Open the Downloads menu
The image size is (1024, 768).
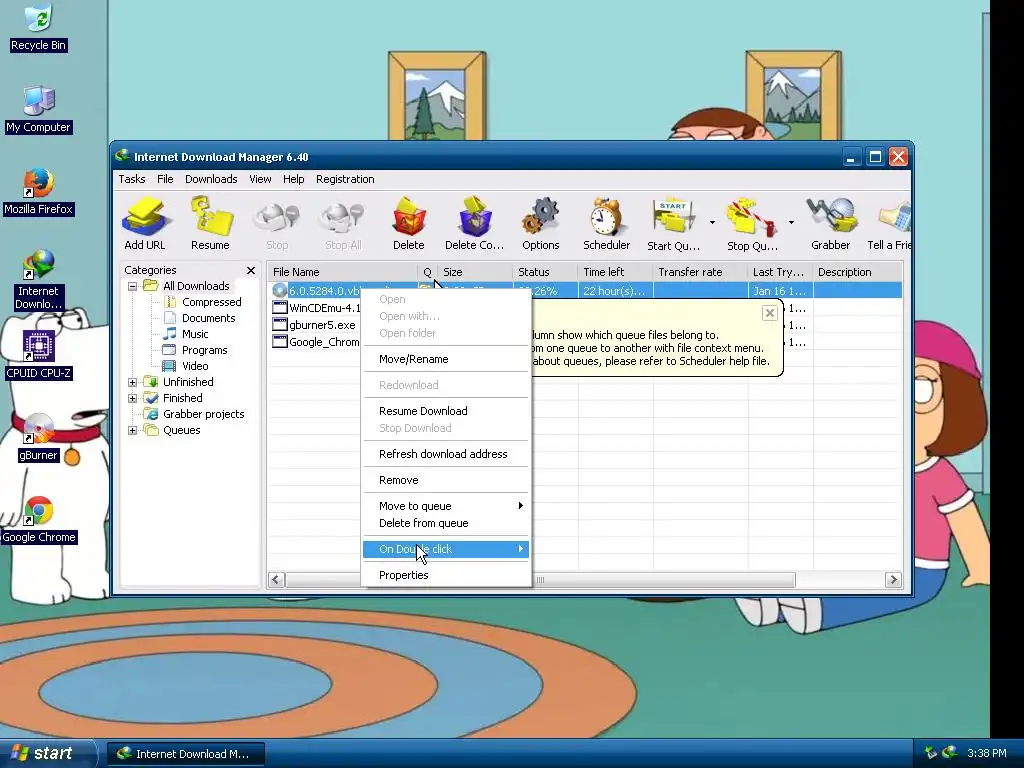[x=211, y=179]
